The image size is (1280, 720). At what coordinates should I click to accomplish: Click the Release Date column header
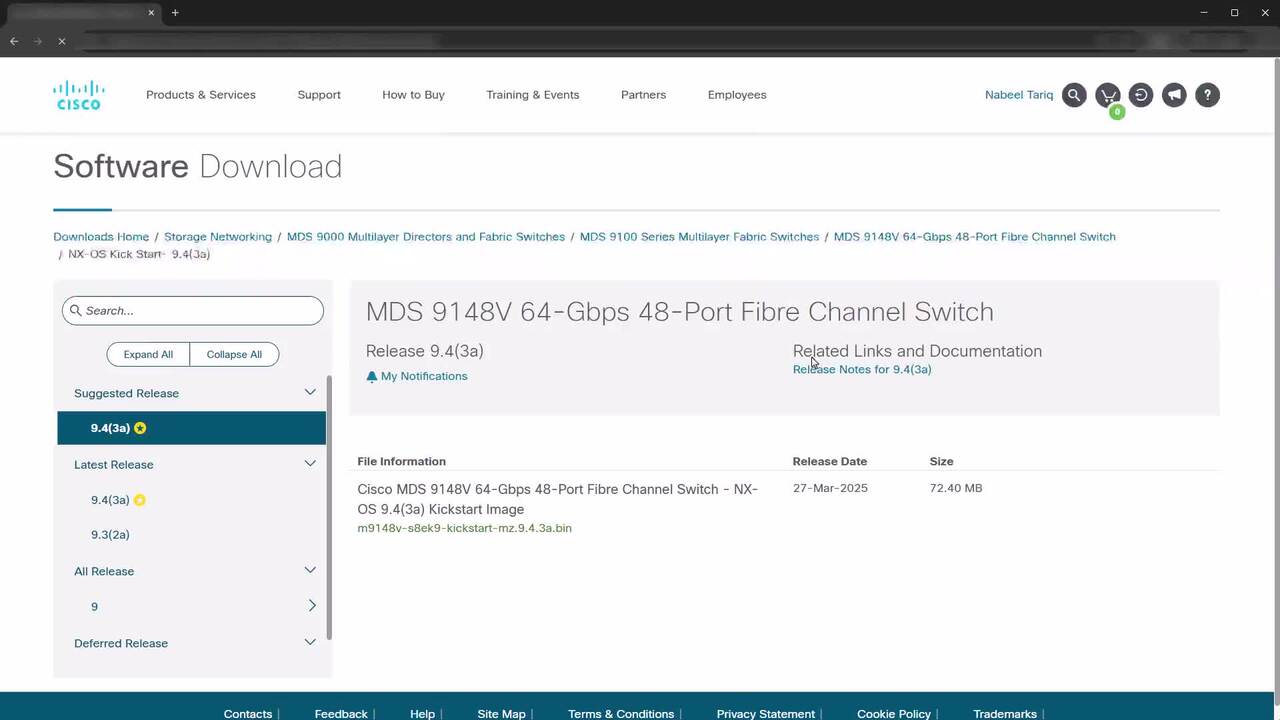click(830, 462)
